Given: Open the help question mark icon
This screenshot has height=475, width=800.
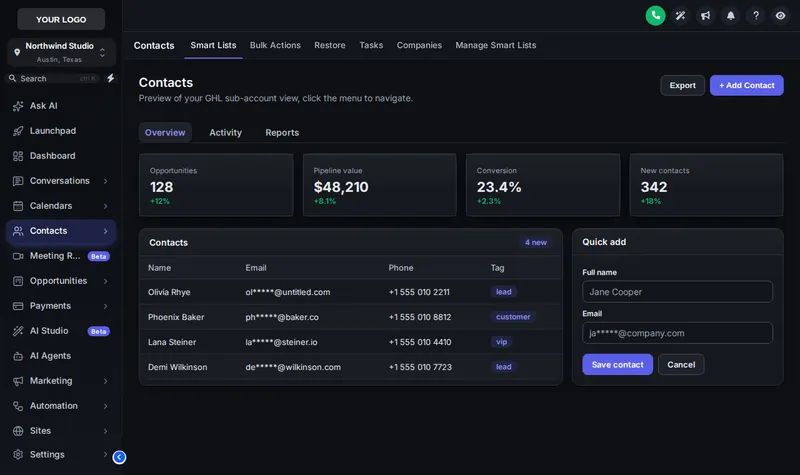Looking at the screenshot, I should [756, 16].
